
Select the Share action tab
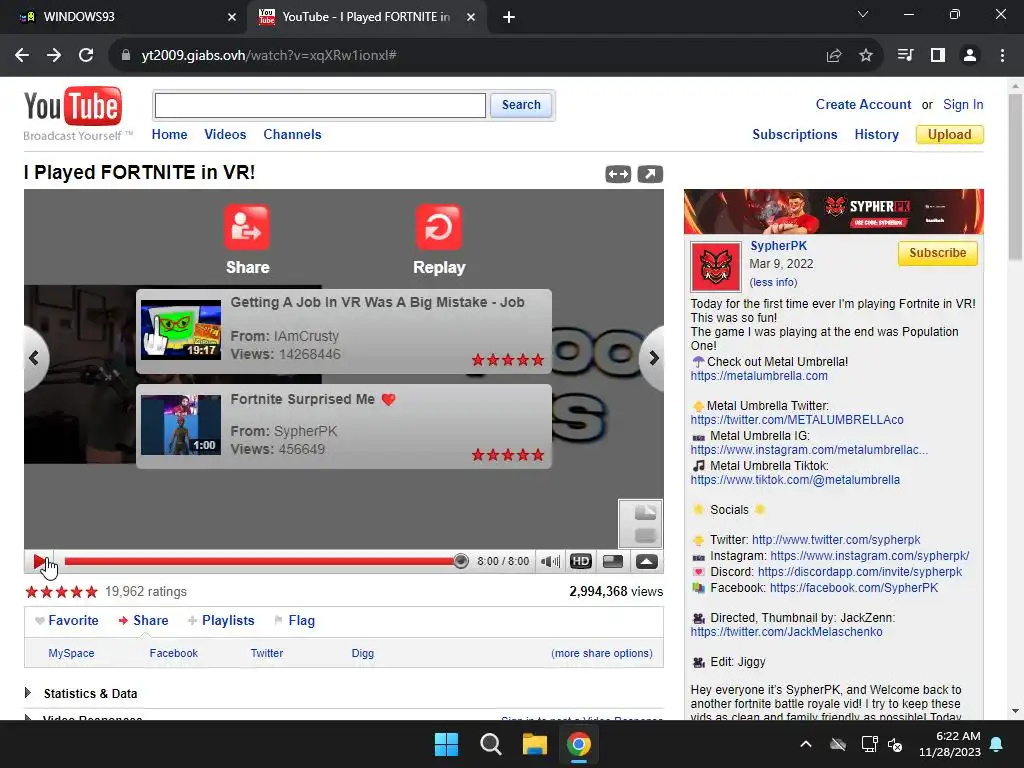151,620
